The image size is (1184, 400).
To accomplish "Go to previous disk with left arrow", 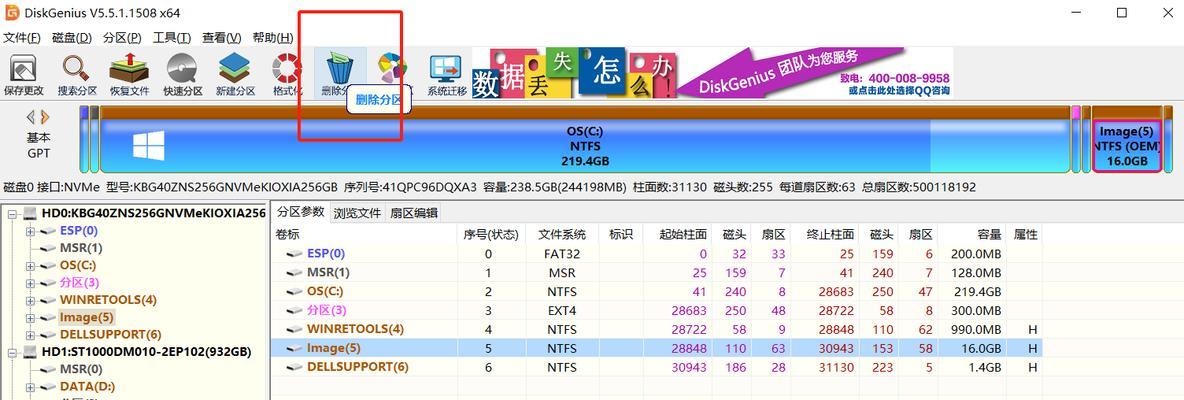I will [30, 117].
